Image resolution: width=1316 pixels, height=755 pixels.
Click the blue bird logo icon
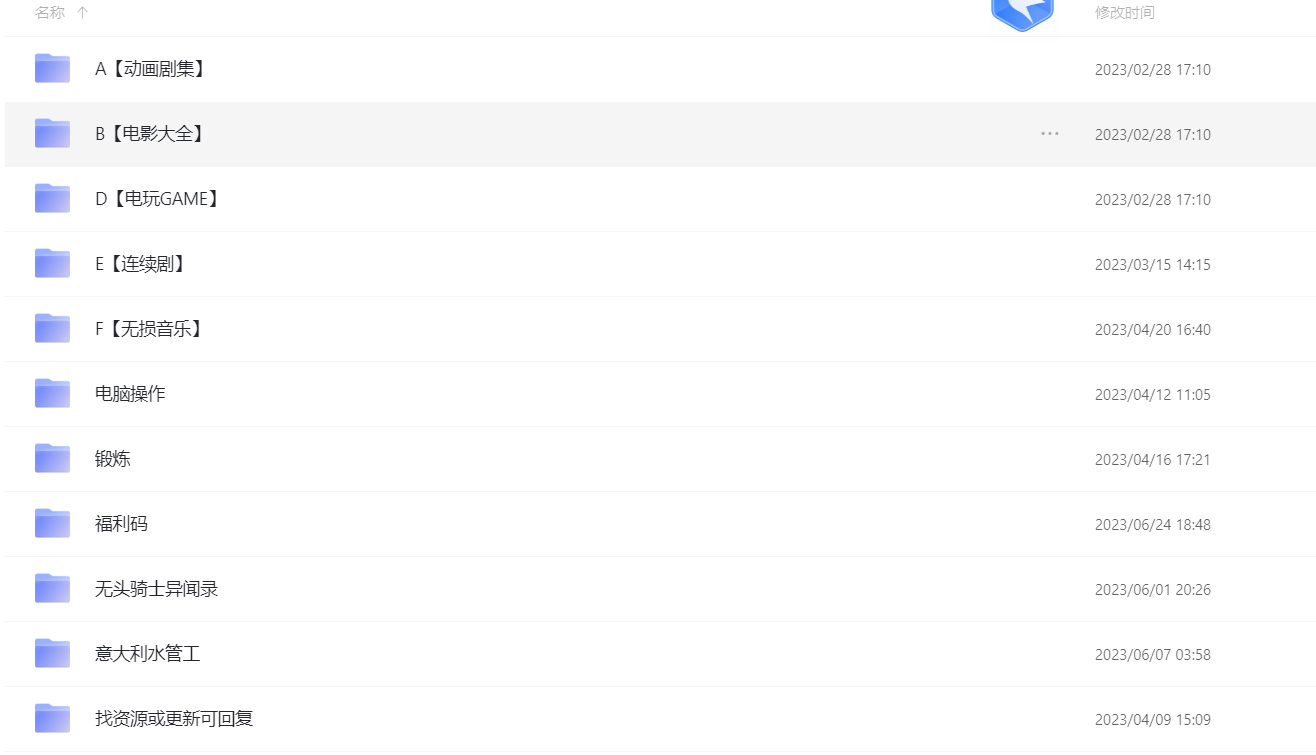pyautogui.click(x=1022, y=14)
